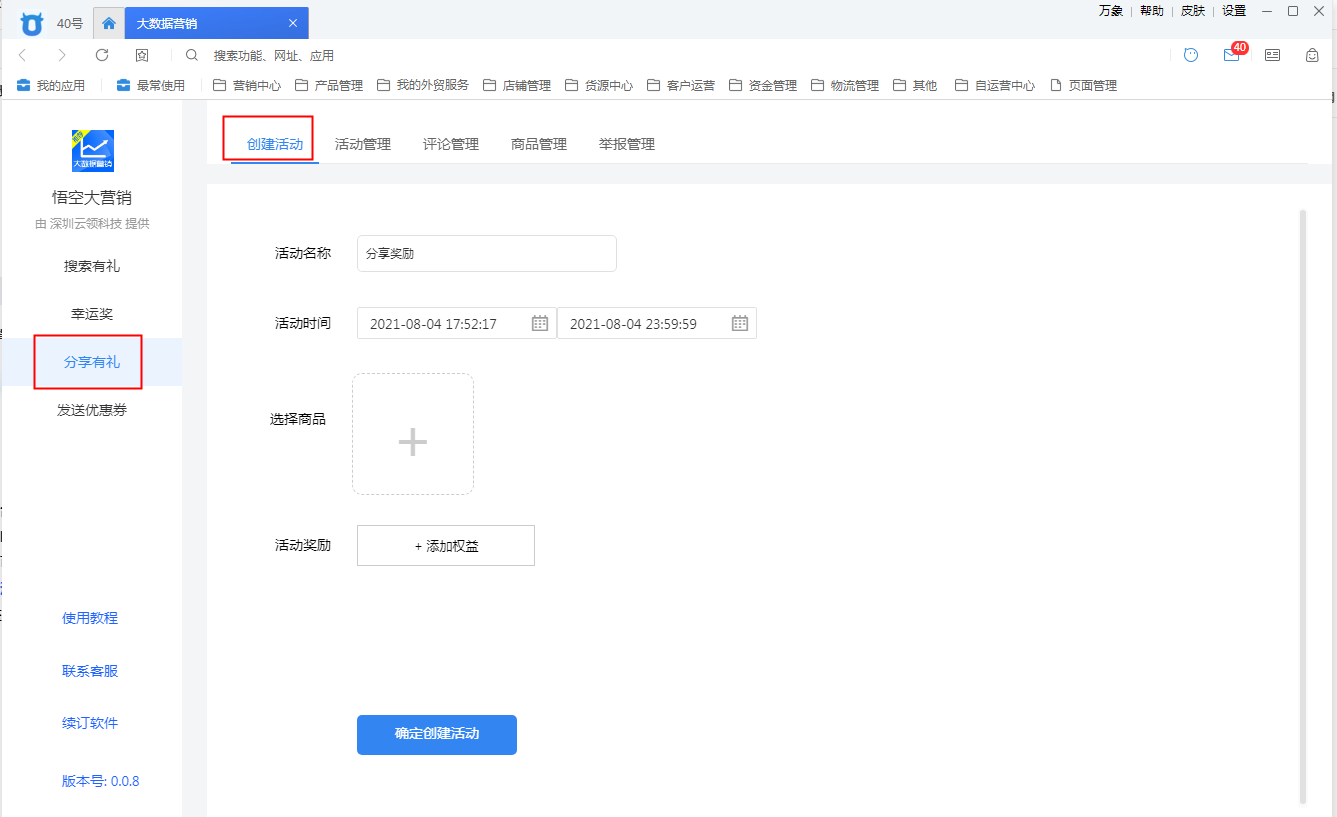Open the 续订软件 link
Viewport: 1337px width, 817px height.
pos(90,723)
